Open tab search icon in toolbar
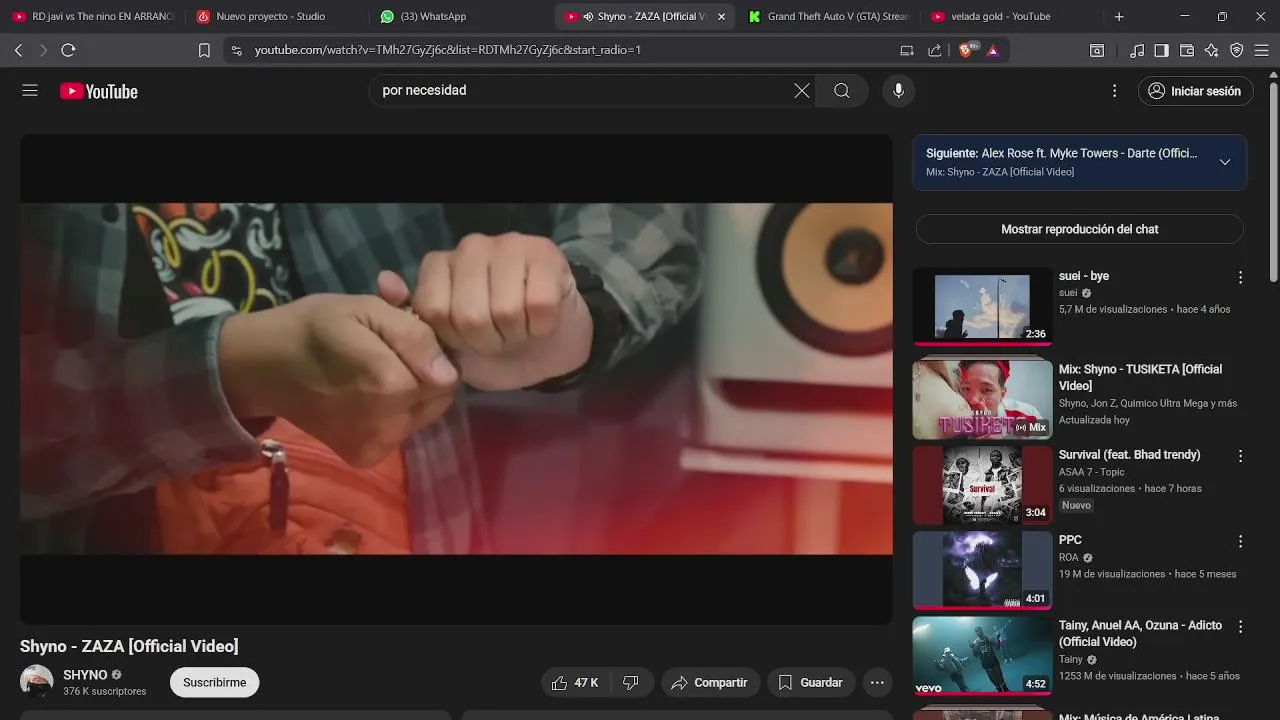Viewport: 1280px width, 720px height. click(x=1097, y=50)
